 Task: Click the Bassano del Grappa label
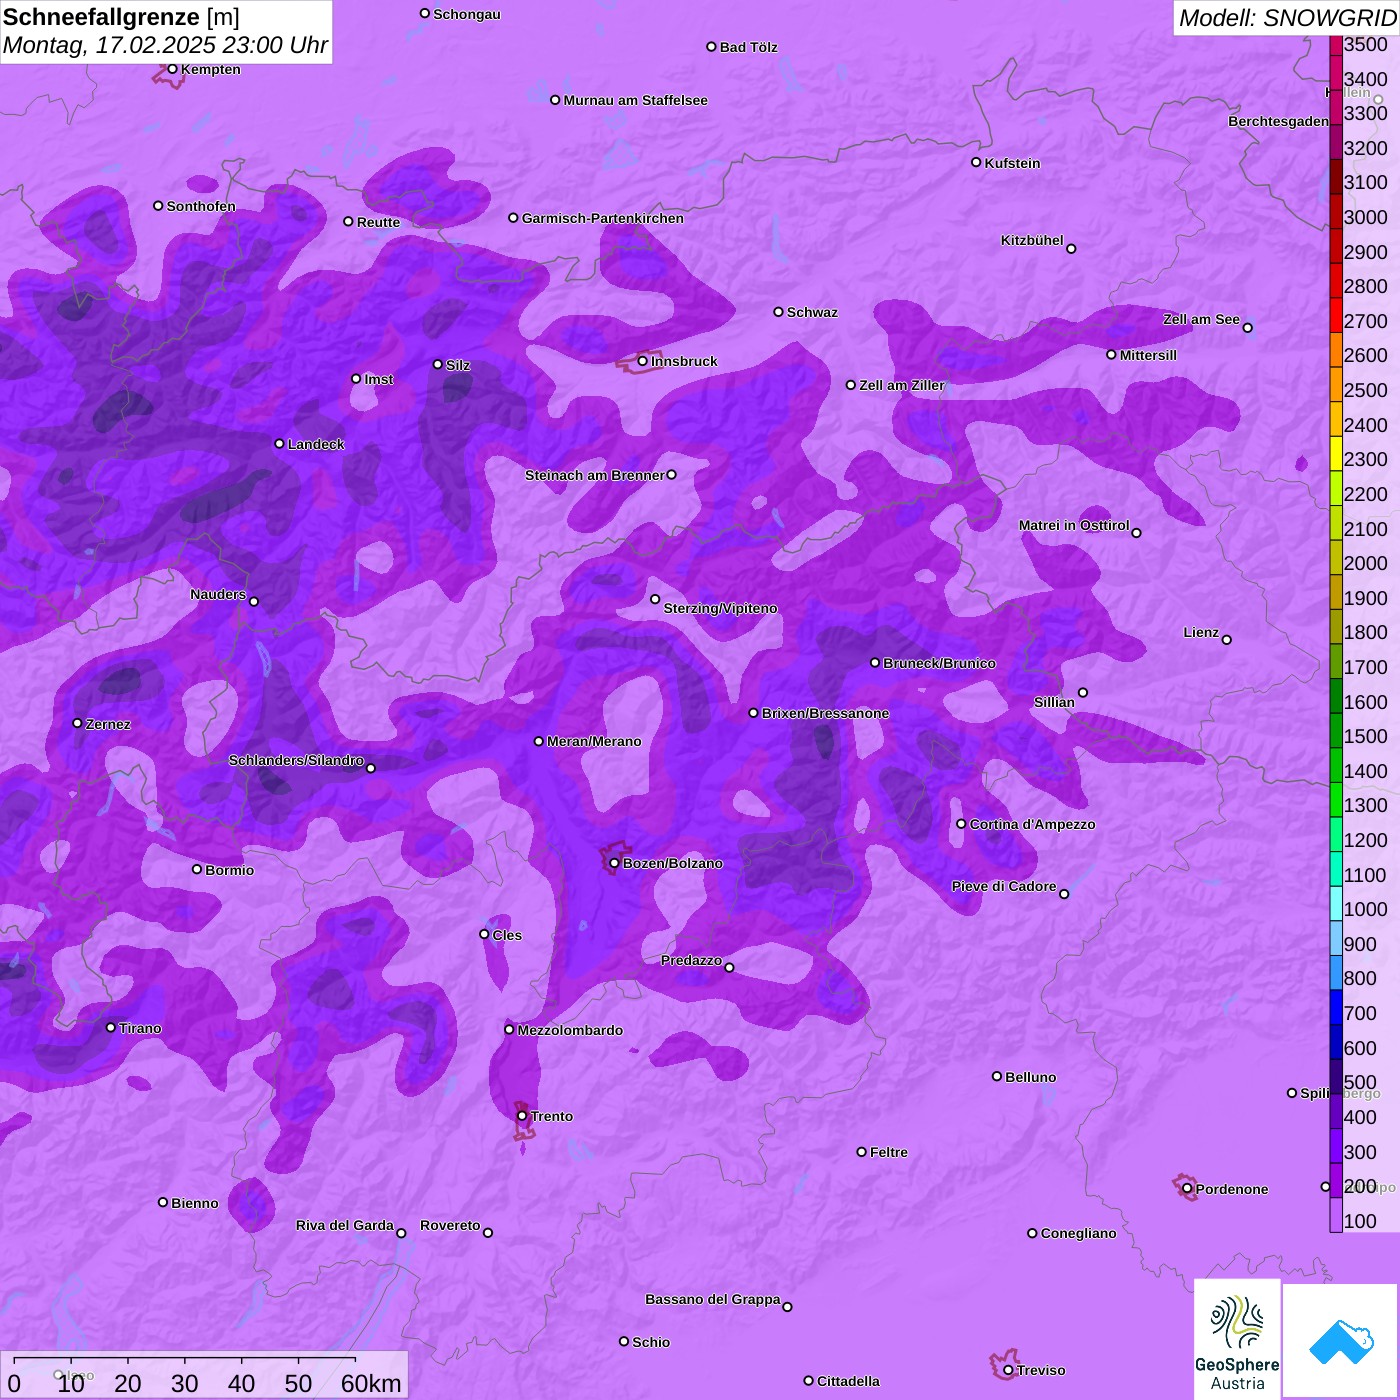(713, 1299)
